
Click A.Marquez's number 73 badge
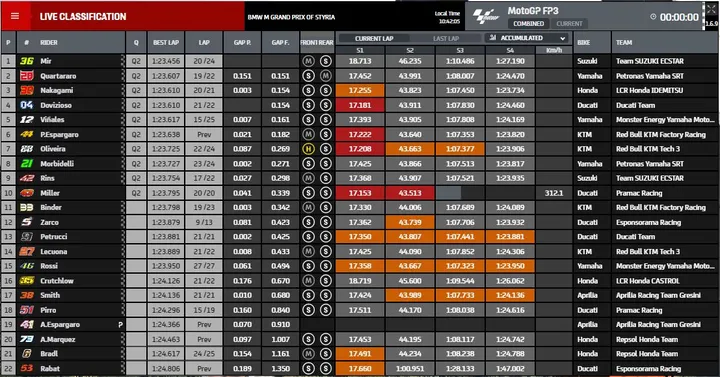tap(27, 339)
